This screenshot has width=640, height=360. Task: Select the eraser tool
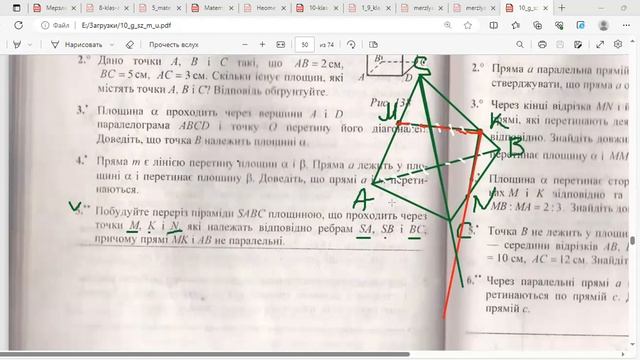[x=129, y=44]
